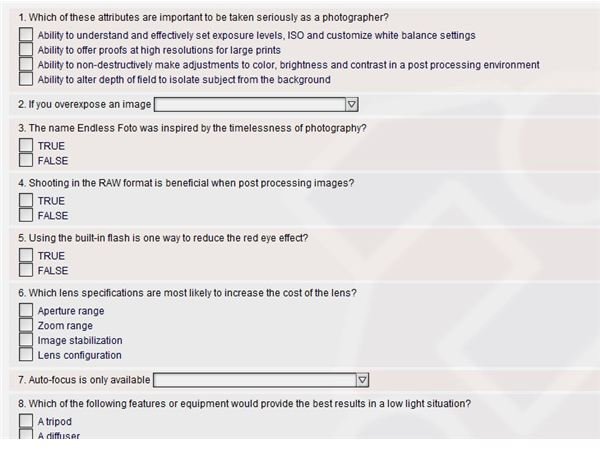Select the non-destructive adjustments ability checkbox
This screenshot has height=449, width=600.
pyautogui.click(x=26, y=64)
